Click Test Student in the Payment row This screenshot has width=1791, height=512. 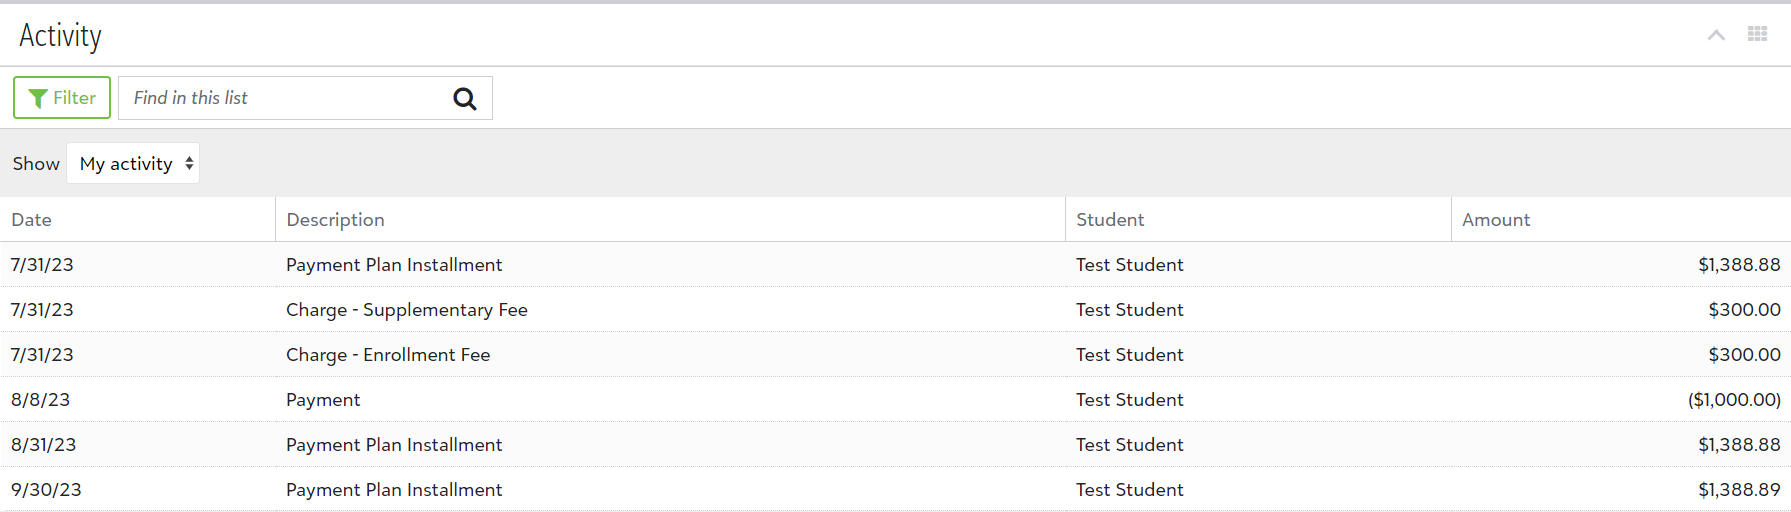[x=1129, y=400]
